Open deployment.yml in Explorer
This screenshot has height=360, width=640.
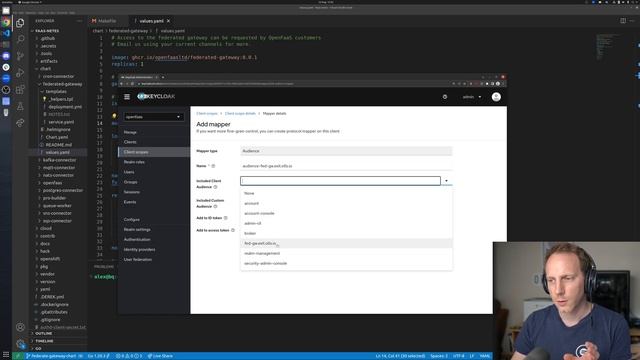(65, 107)
